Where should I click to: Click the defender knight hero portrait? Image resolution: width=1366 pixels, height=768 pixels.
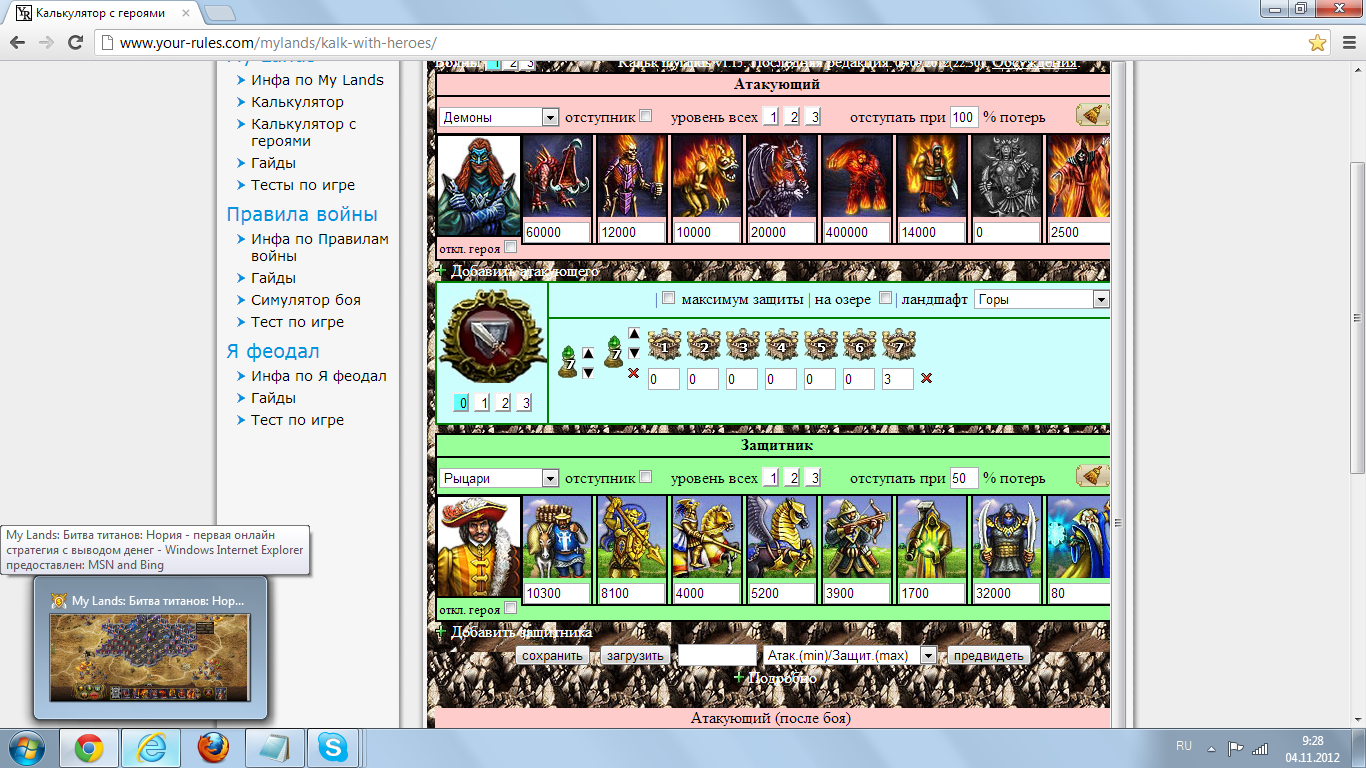479,548
